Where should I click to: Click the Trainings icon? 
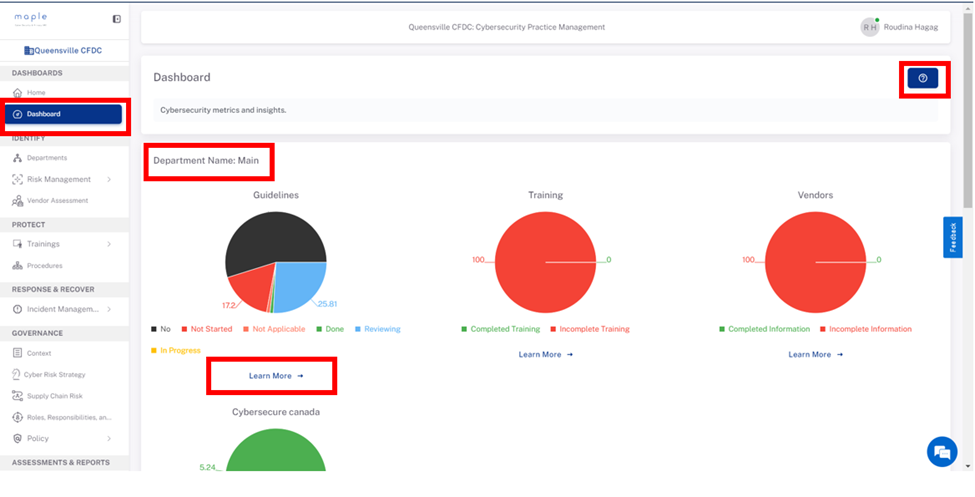[x=17, y=244]
